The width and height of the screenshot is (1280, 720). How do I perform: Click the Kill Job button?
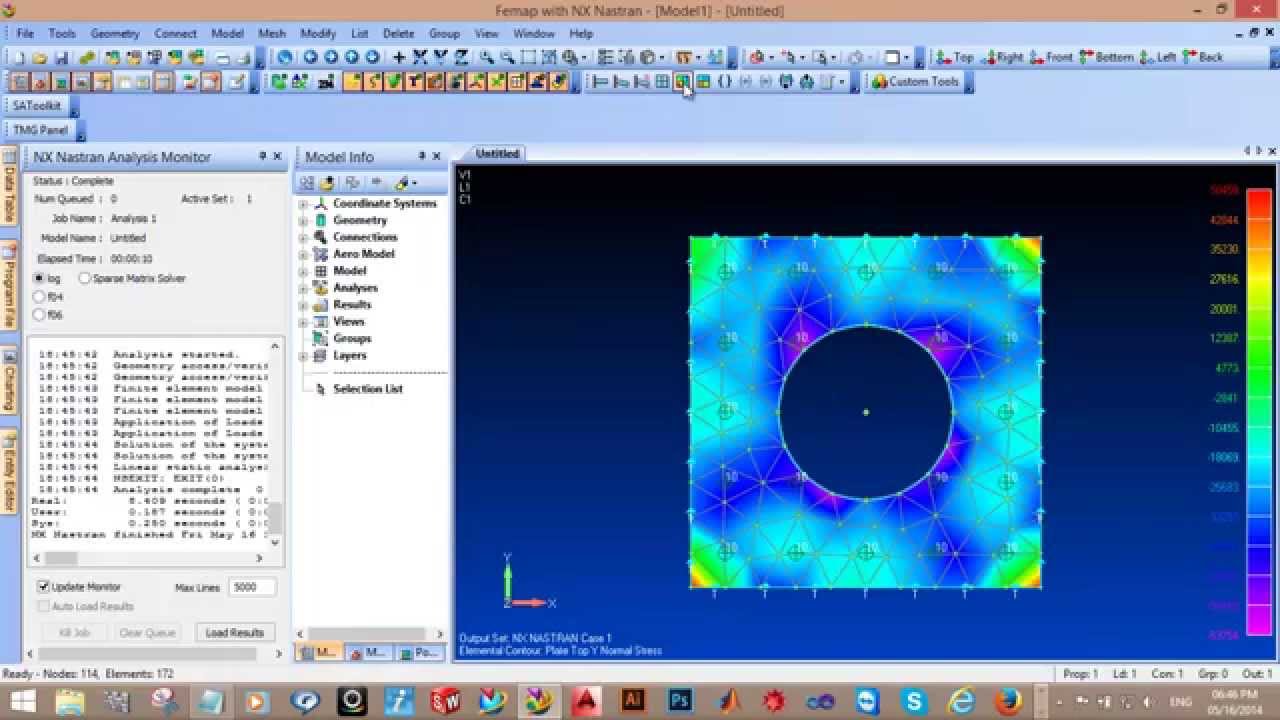[x=75, y=632]
